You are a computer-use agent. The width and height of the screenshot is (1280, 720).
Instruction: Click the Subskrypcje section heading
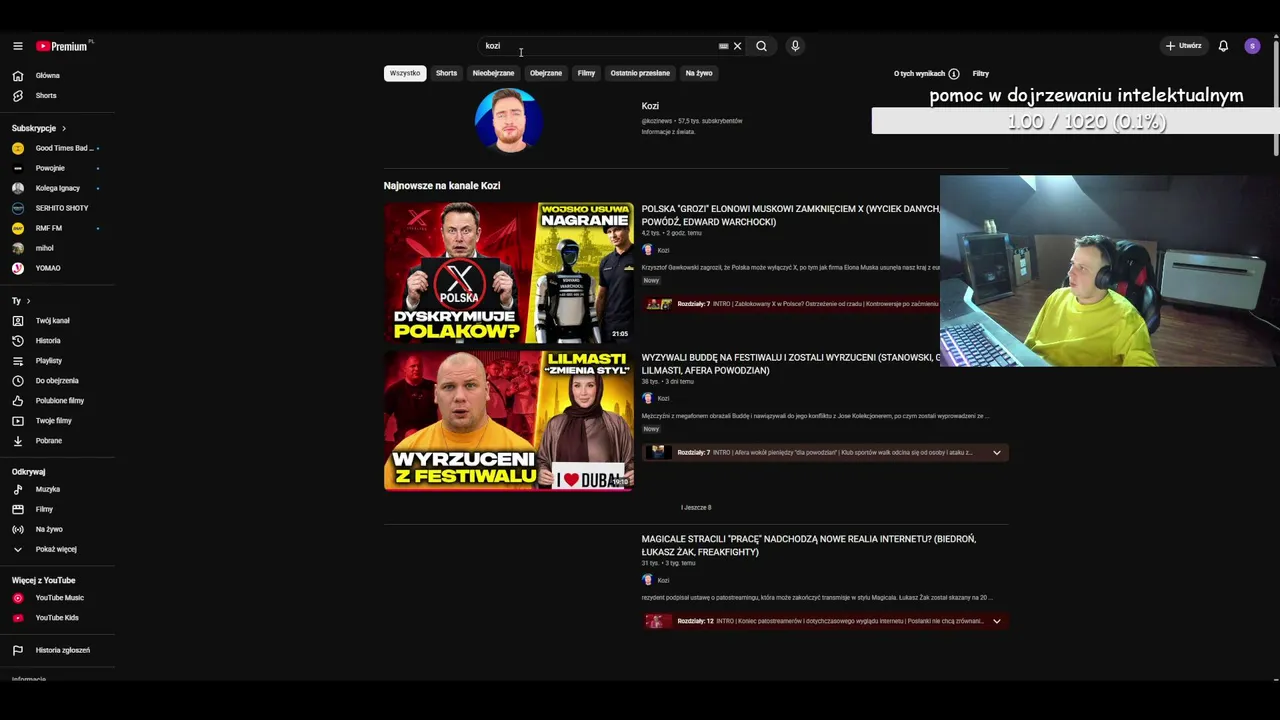coord(34,129)
